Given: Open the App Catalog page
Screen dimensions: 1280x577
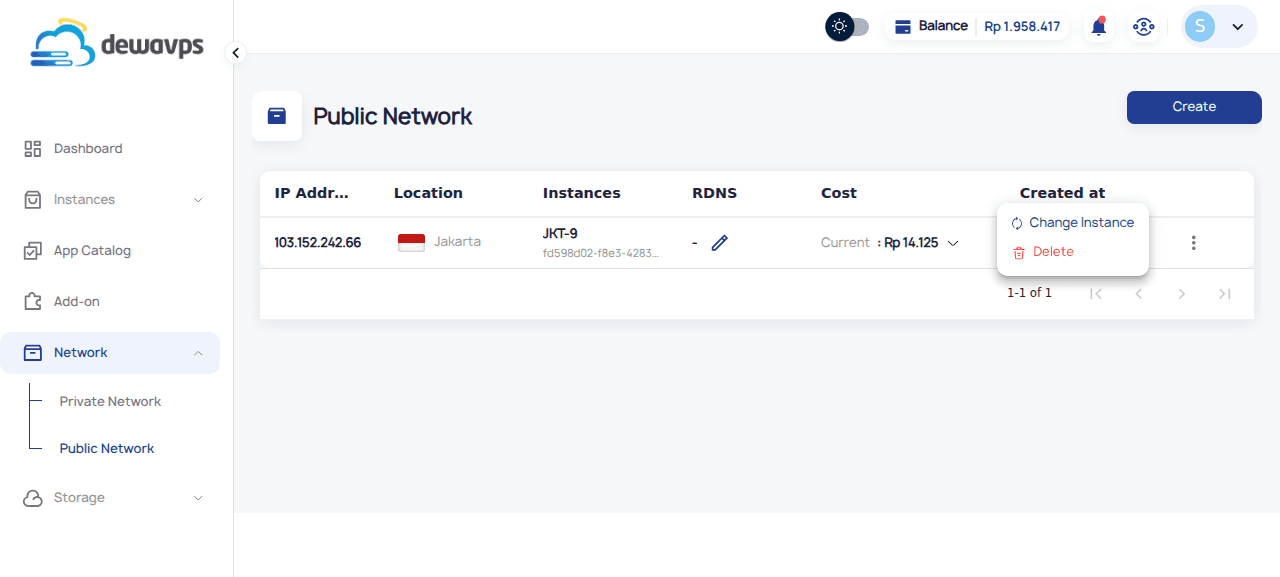Looking at the screenshot, I should pos(92,251).
